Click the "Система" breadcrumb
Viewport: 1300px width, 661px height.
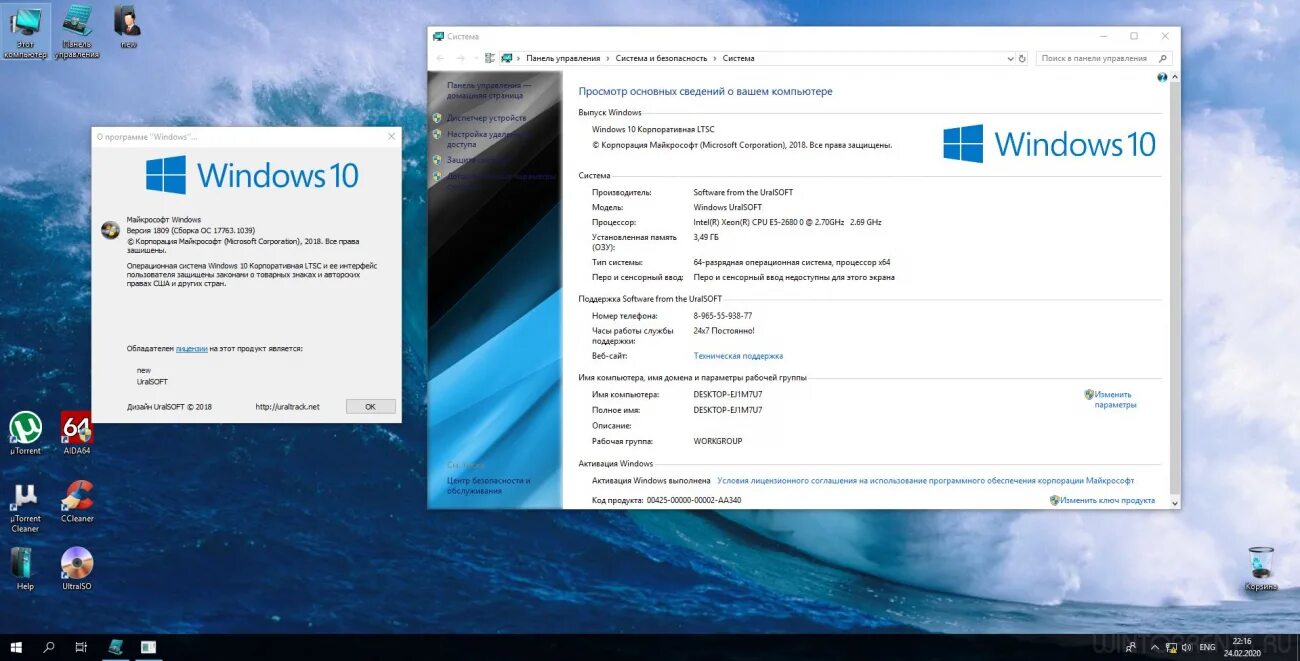738,58
